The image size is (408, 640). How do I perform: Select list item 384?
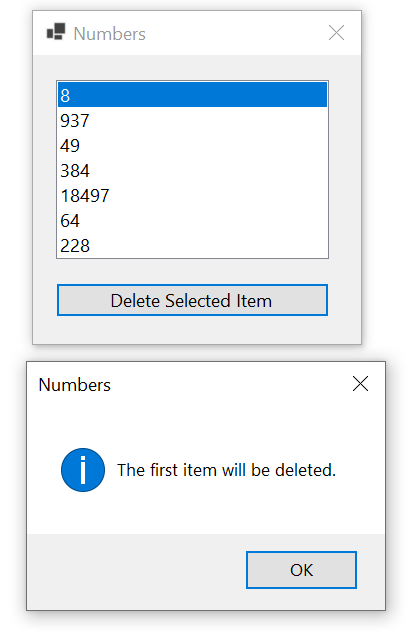pyautogui.click(x=192, y=170)
